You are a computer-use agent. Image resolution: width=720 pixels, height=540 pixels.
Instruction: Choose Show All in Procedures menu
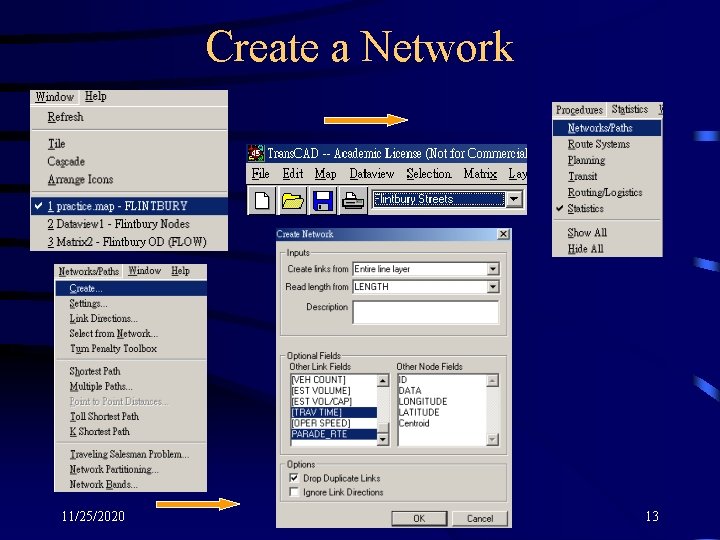click(x=607, y=233)
